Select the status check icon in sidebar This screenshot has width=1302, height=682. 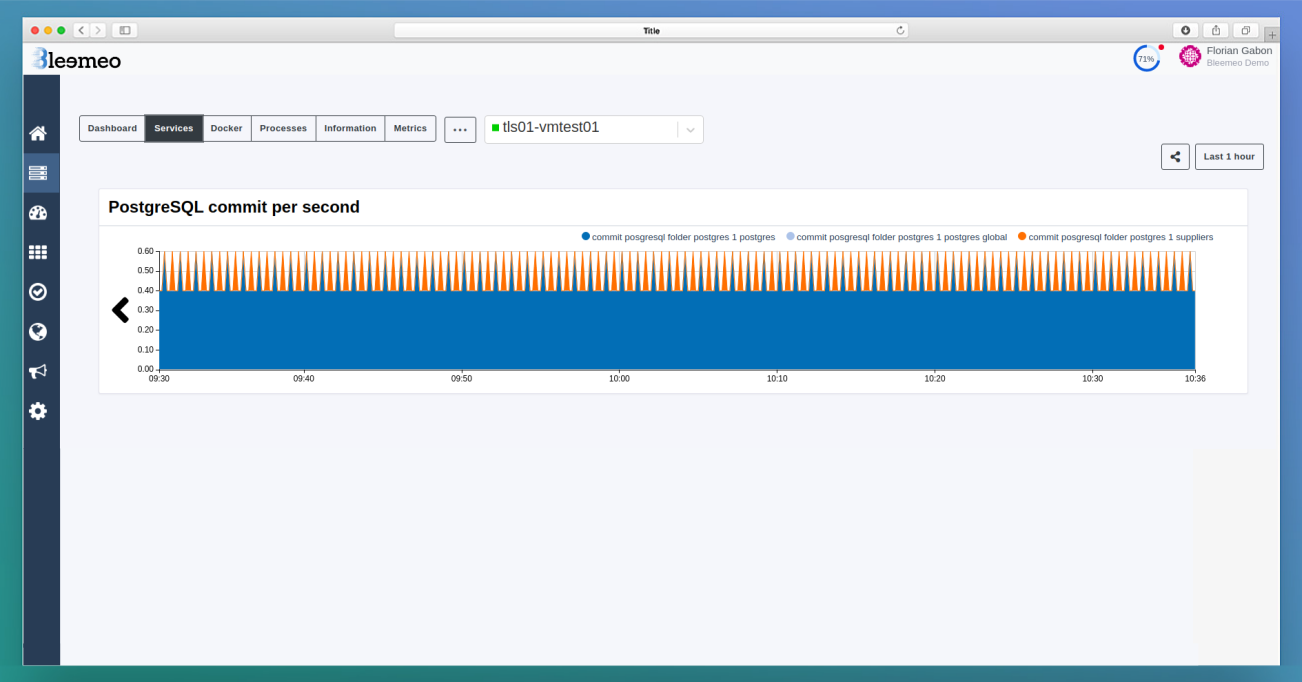tap(38, 291)
